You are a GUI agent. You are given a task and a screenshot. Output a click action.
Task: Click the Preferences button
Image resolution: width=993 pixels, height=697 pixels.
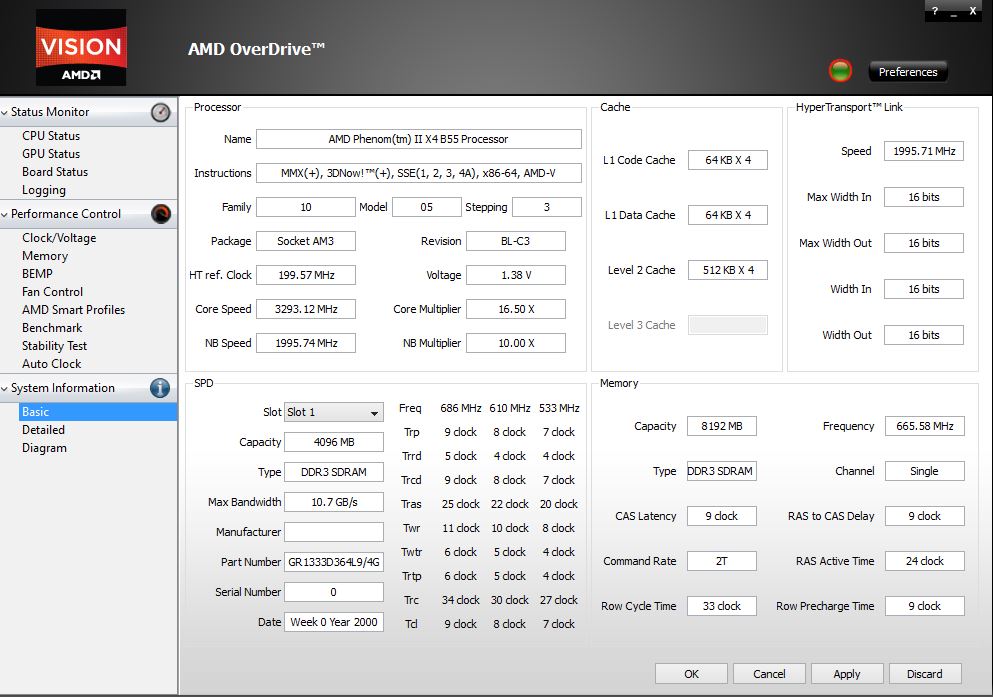pos(908,72)
